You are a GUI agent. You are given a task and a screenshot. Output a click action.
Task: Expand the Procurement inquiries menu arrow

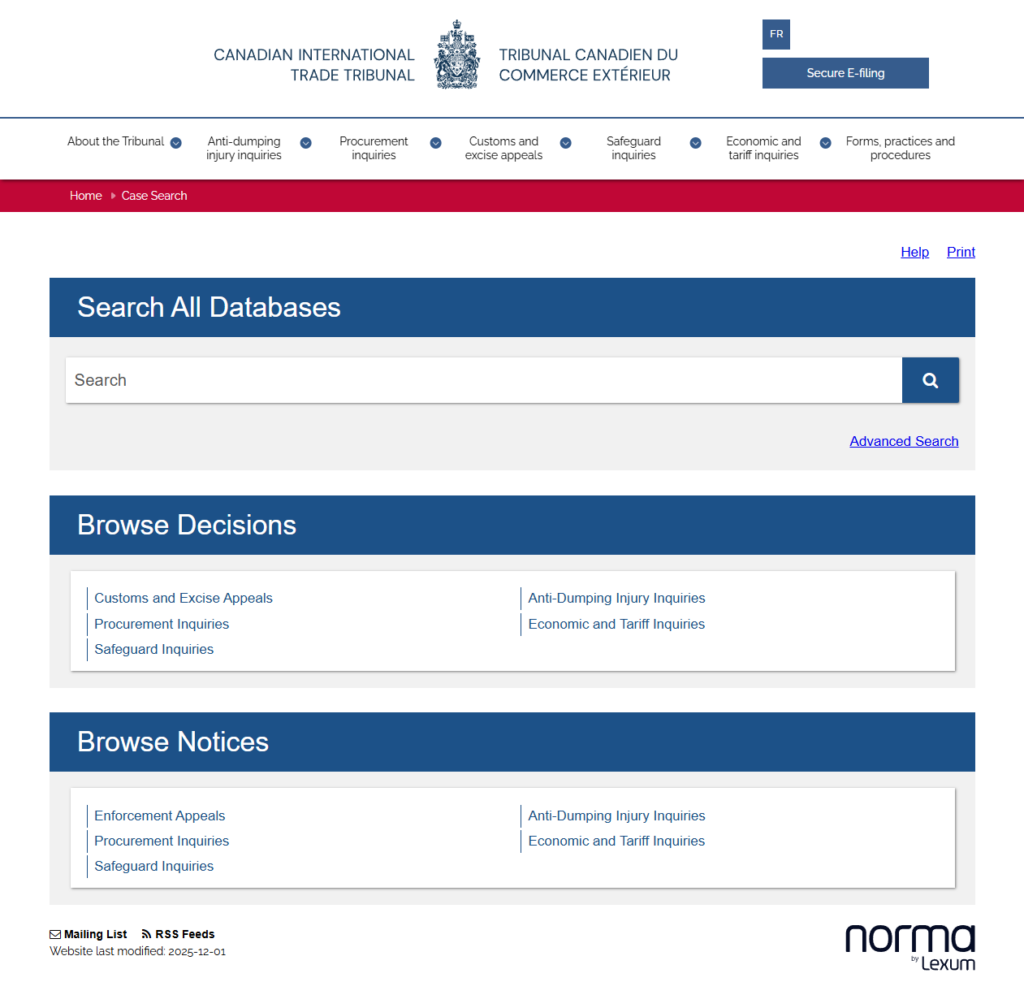click(436, 143)
